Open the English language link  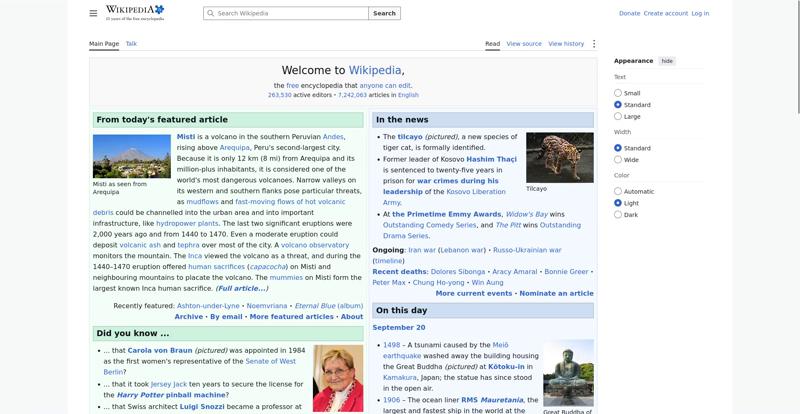pos(408,95)
